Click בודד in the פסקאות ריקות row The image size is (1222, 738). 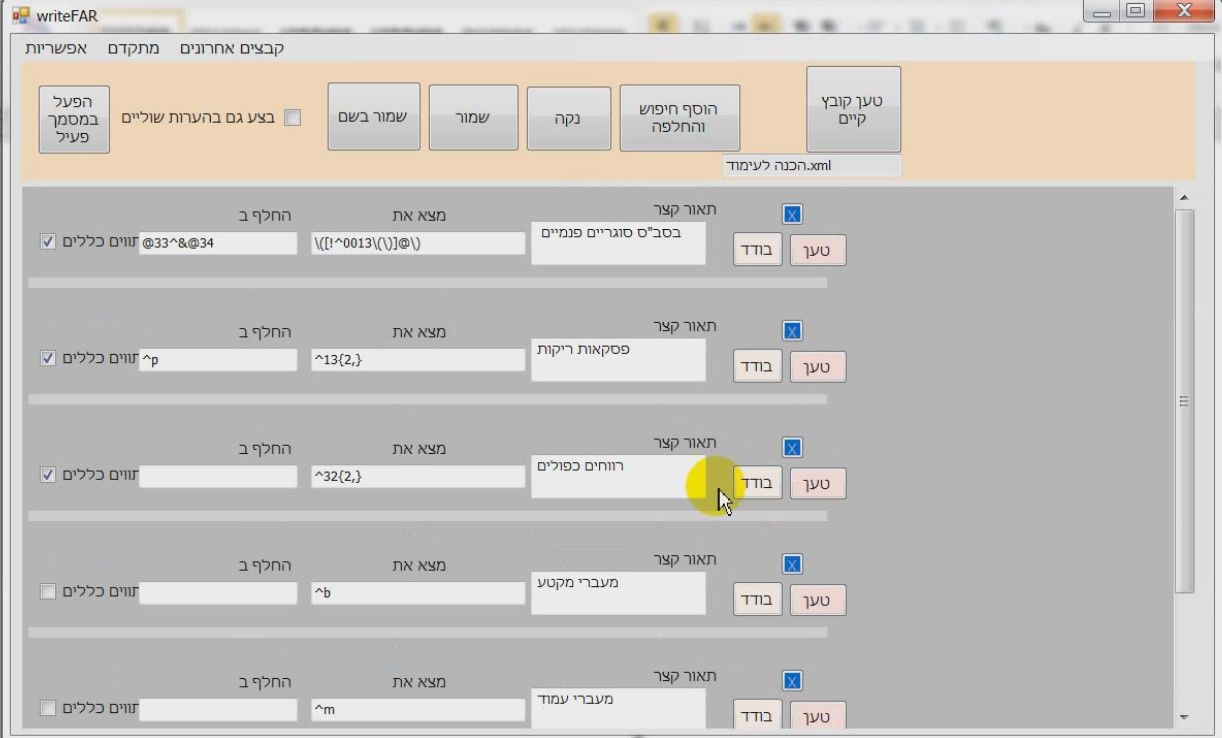pos(758,367)
